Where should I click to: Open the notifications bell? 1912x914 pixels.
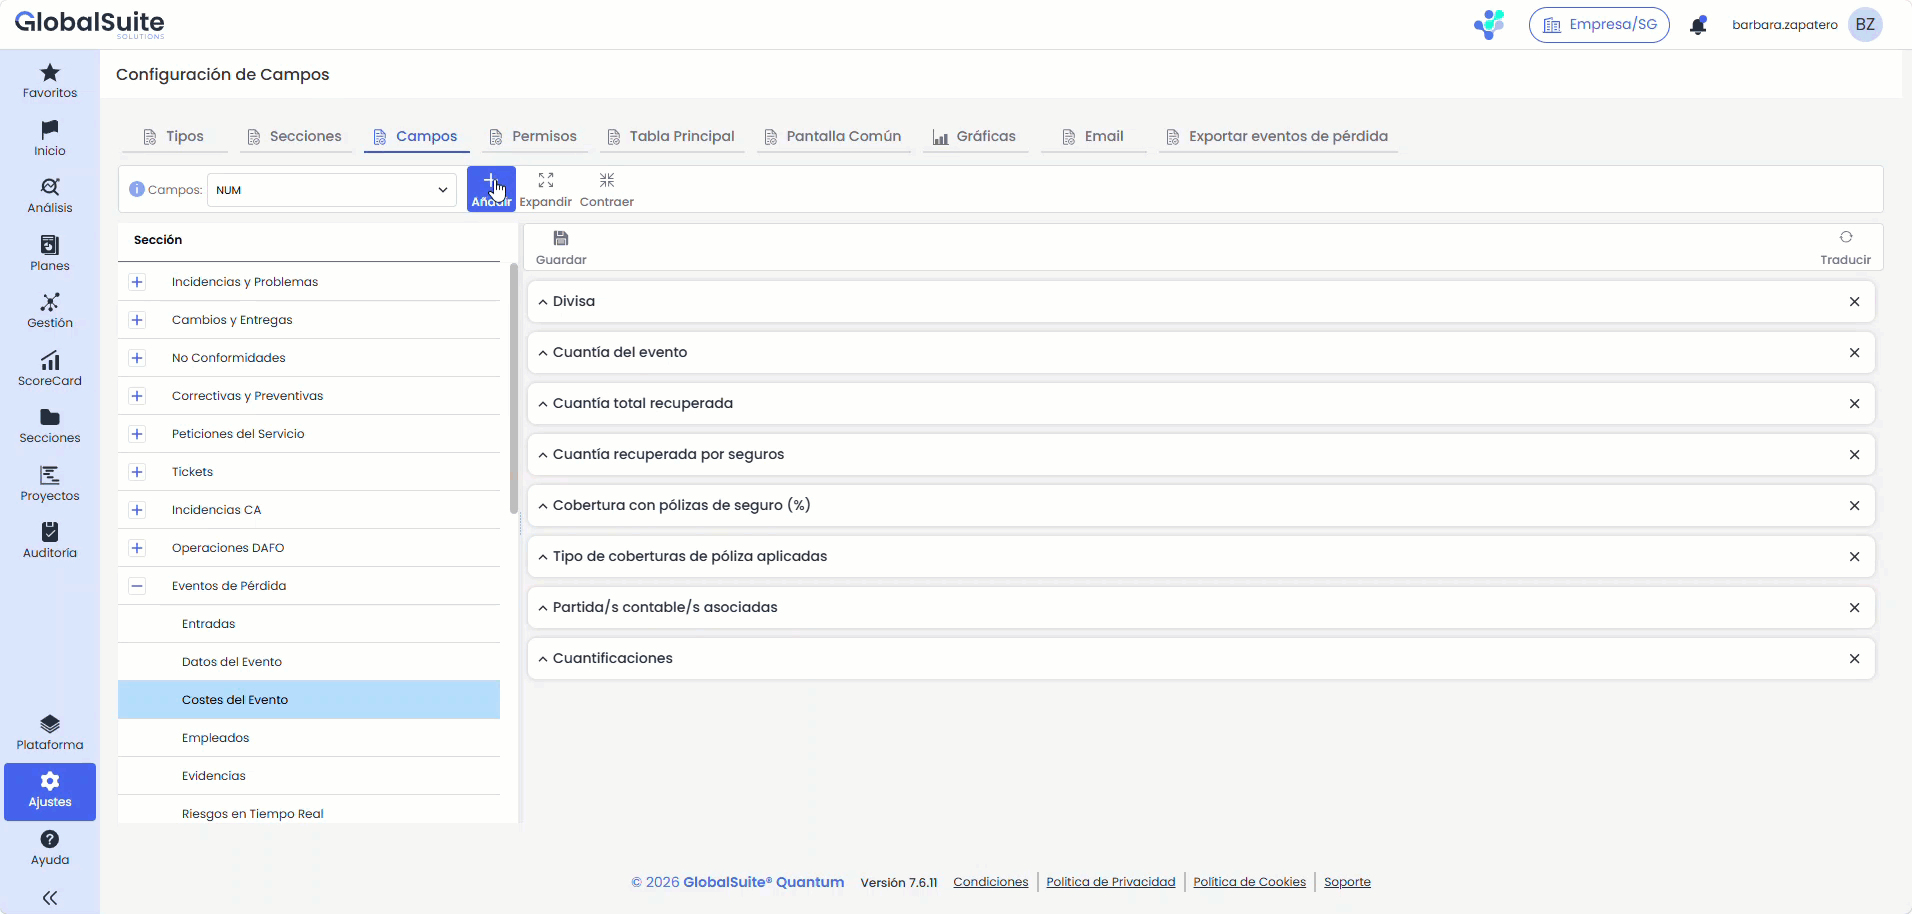click(1698, 25)
